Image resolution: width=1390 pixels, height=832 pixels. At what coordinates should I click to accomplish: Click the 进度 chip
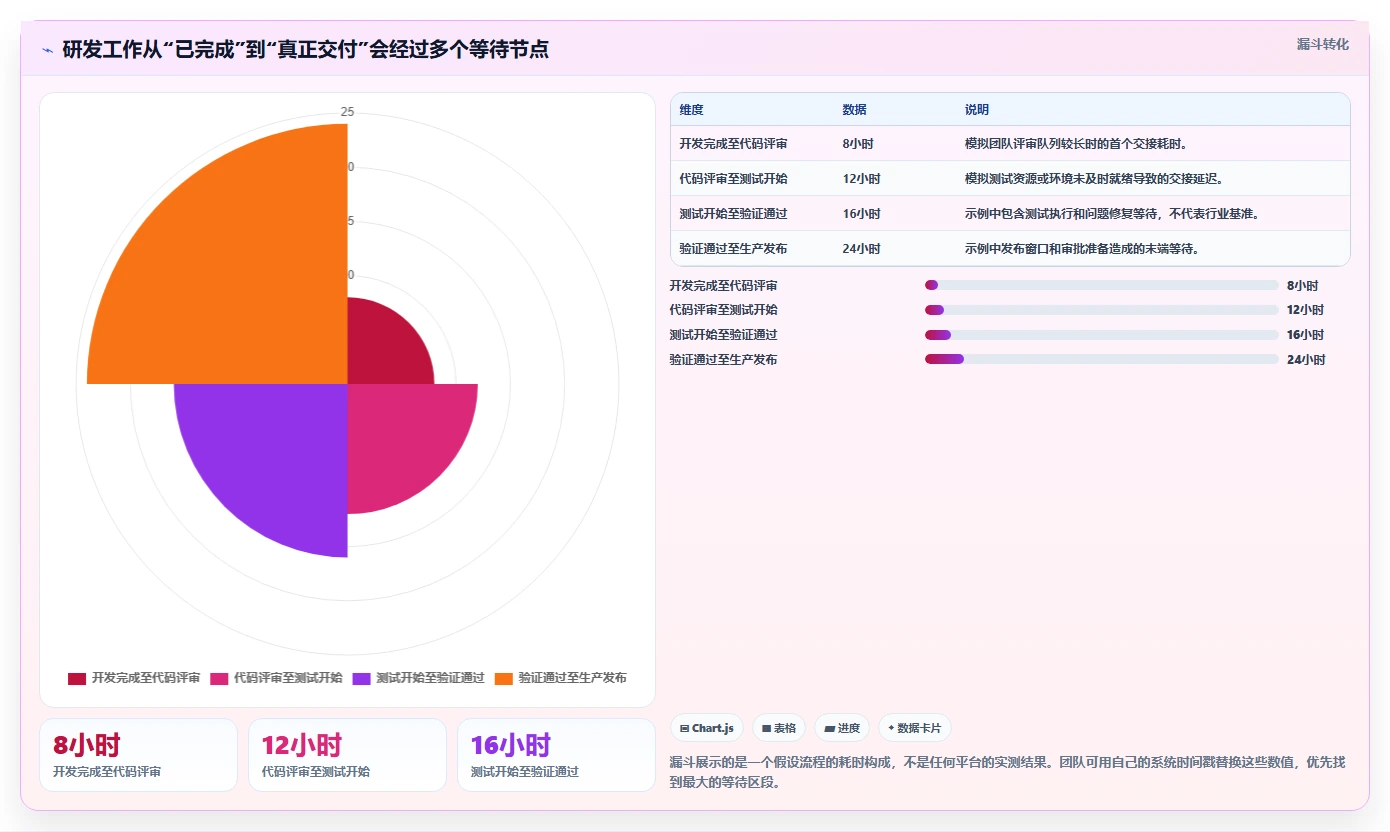pyautogui.click(x=842, y=728)
